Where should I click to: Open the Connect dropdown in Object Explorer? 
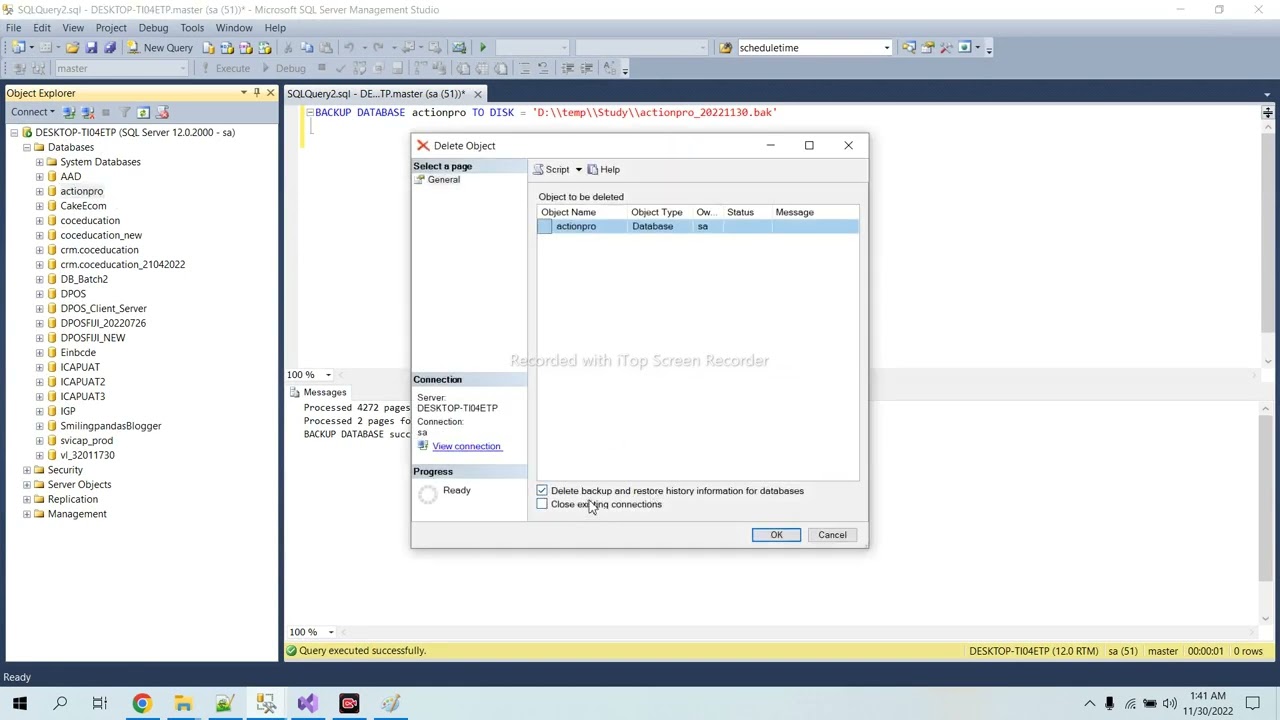pos(32,112)
